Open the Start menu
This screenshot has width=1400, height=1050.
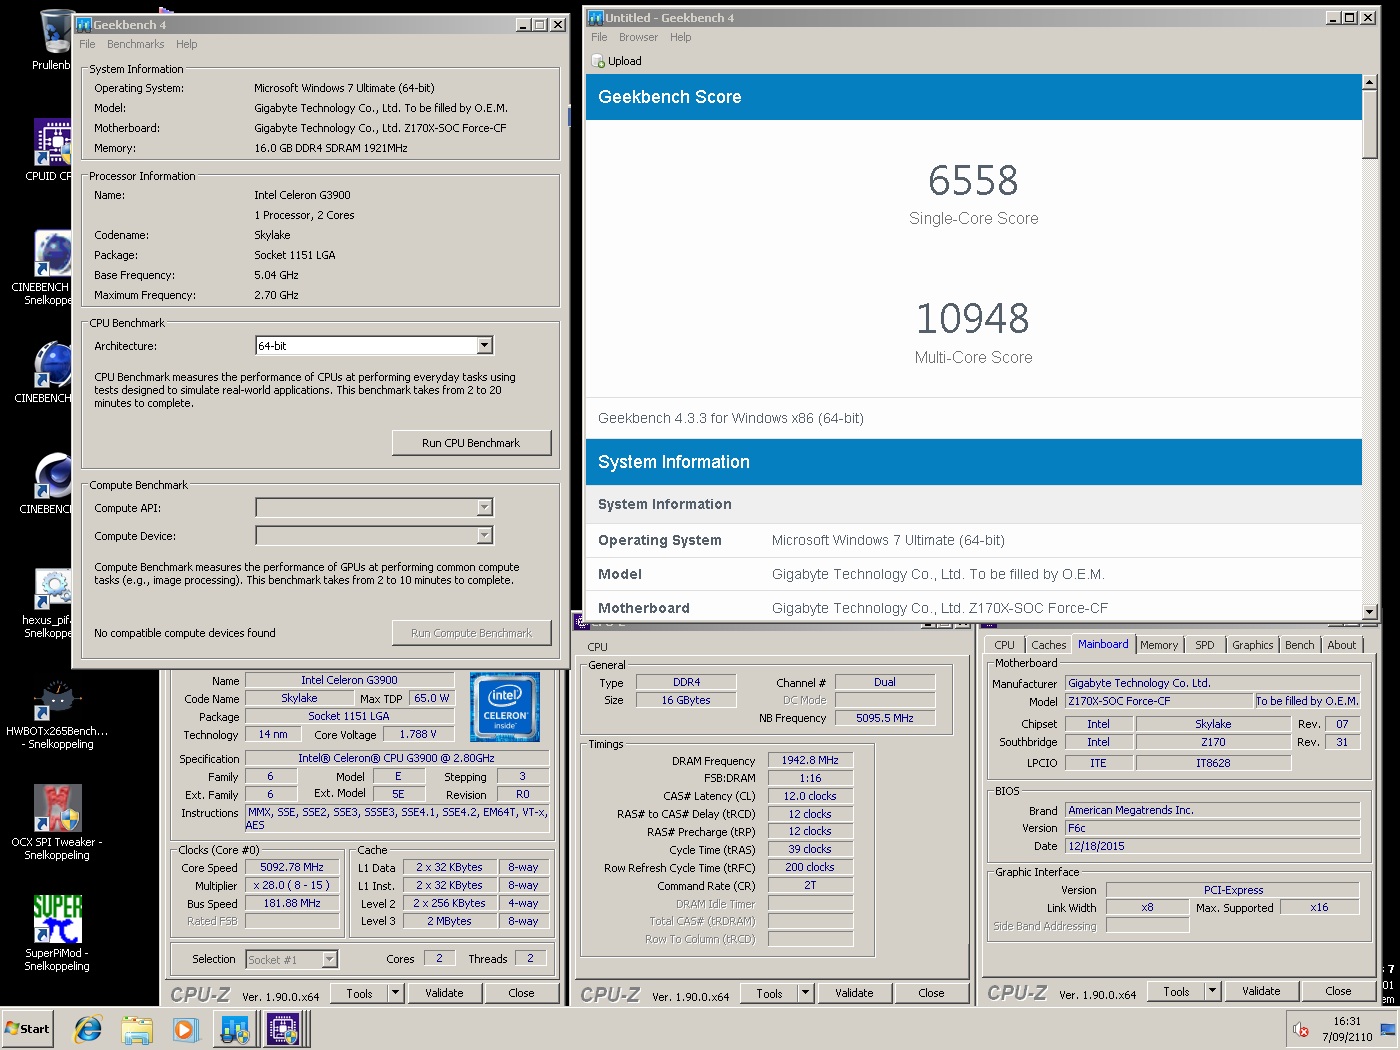27,1028
